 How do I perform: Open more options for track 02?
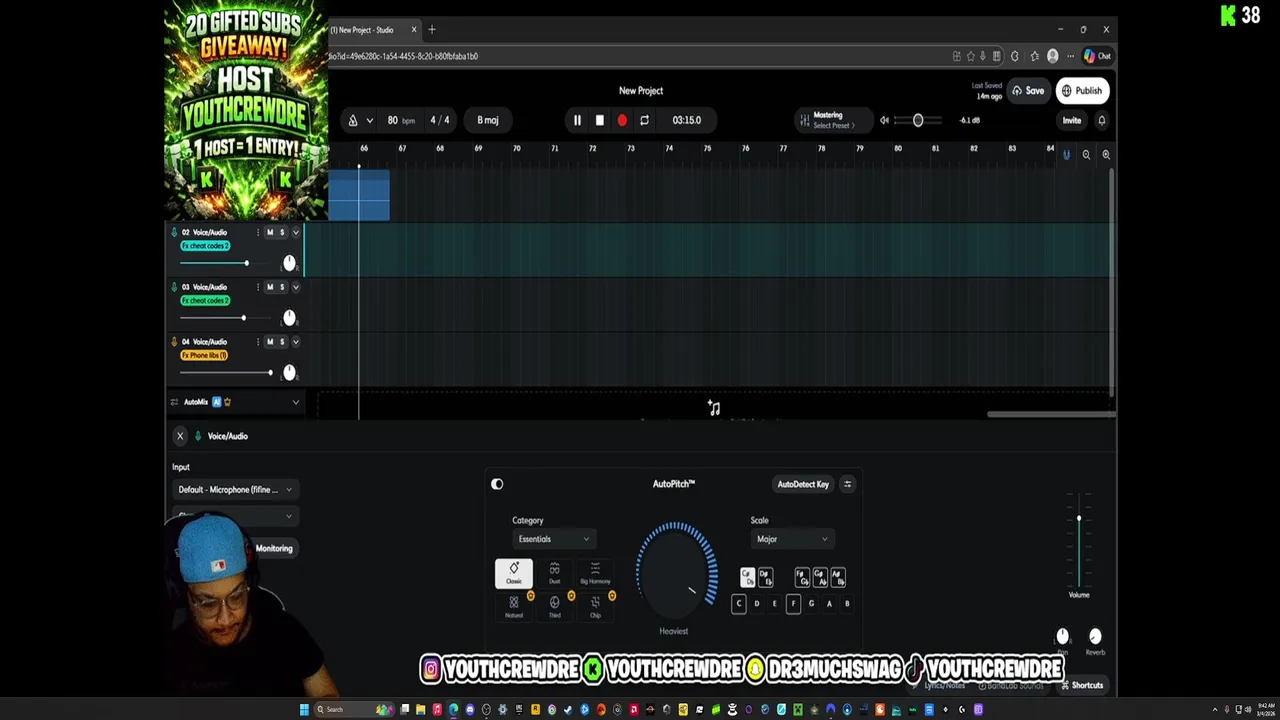pos(257,232)
